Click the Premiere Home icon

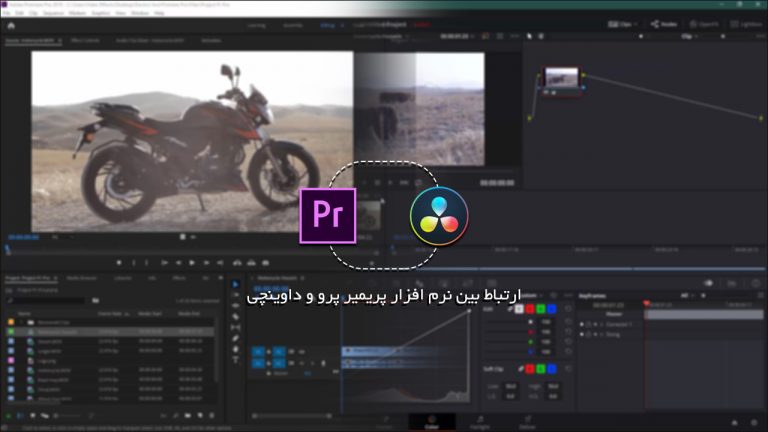(11, 25)
